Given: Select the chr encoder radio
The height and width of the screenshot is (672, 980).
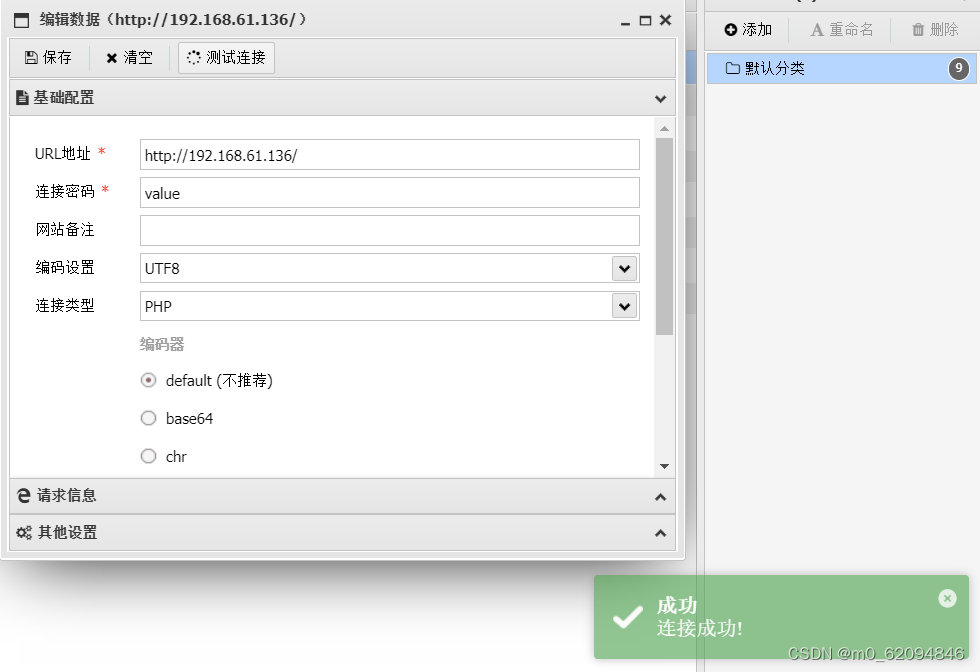Looking at the screenshot, I should pyautogui.click(x=148, y=456).
